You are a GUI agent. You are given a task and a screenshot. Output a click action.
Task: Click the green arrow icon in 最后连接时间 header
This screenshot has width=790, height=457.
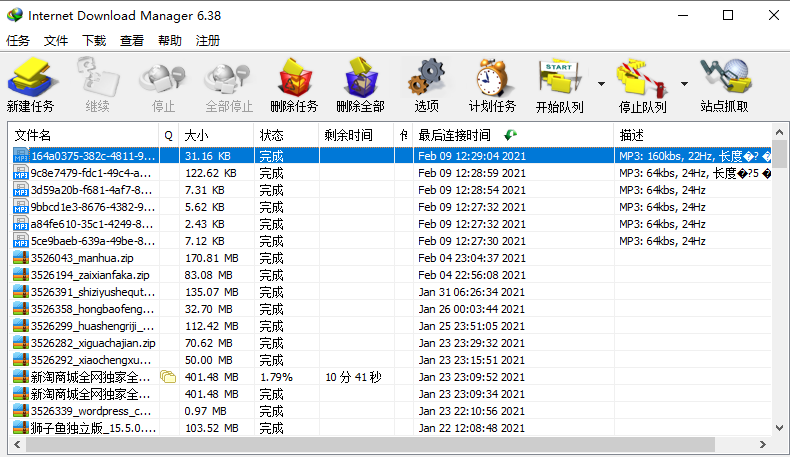(x=510, y=135)
